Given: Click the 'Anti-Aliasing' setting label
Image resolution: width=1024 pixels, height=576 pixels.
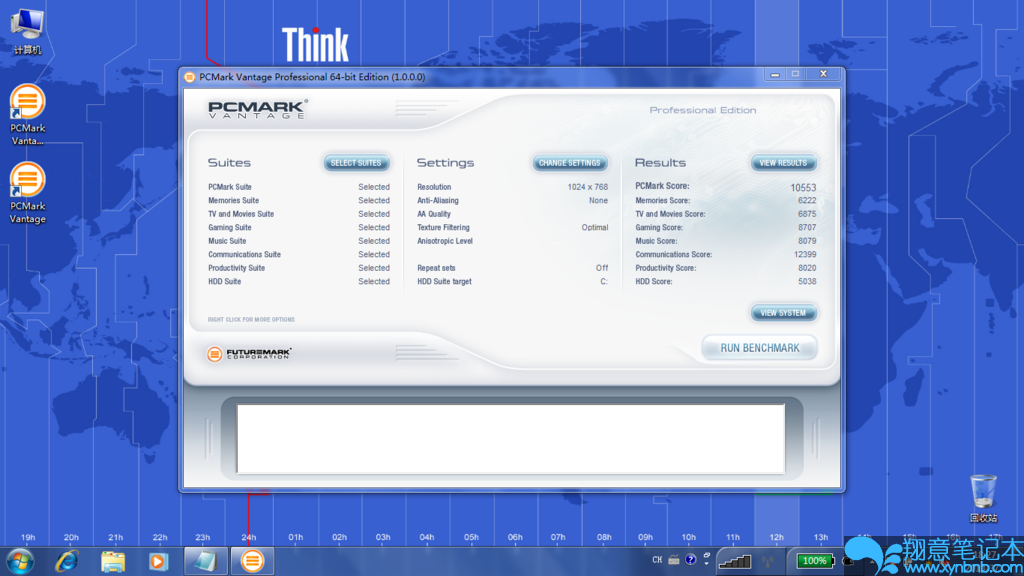Looking at the screenshot, I should [438, 200].
